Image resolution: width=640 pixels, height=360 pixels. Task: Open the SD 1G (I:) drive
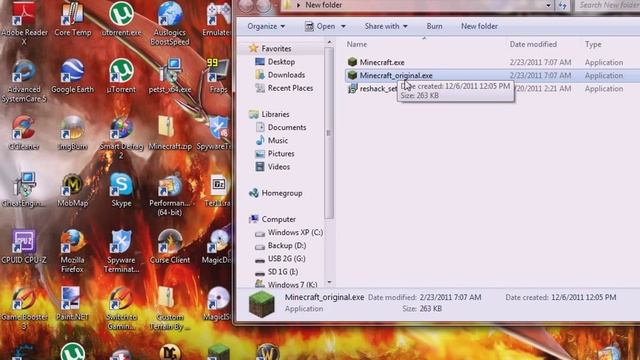pyautogui.click(x=282, y=271)
